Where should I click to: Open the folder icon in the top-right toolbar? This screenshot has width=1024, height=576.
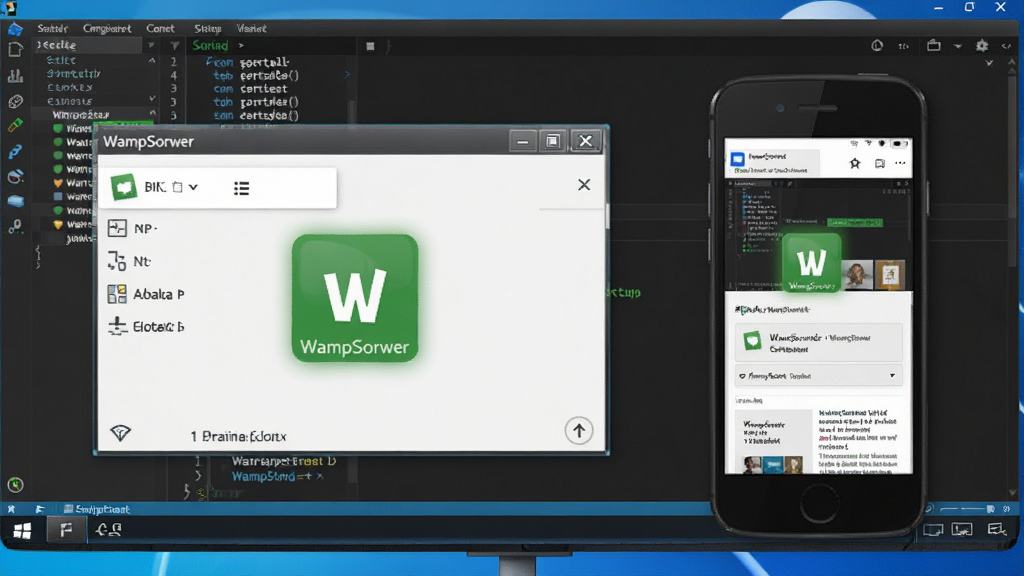[x=934, y=45]
